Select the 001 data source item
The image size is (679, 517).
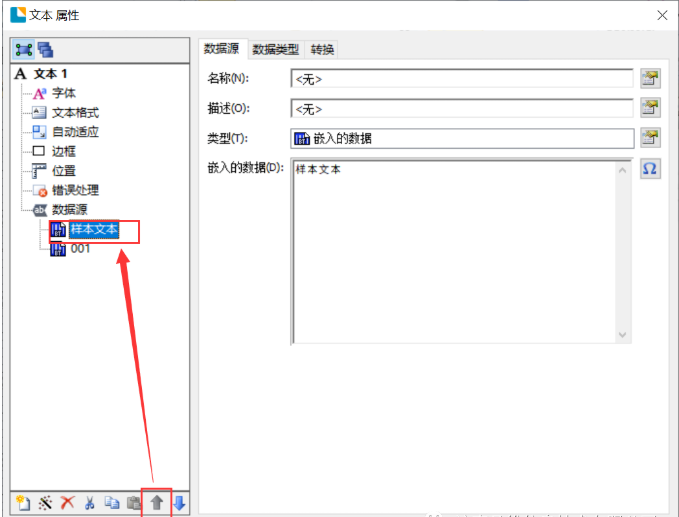pyautogui.click(x=80, y=248)
